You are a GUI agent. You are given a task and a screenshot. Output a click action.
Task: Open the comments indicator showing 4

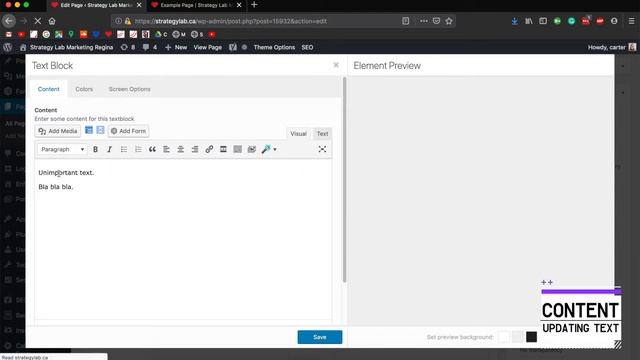(150, 47)
